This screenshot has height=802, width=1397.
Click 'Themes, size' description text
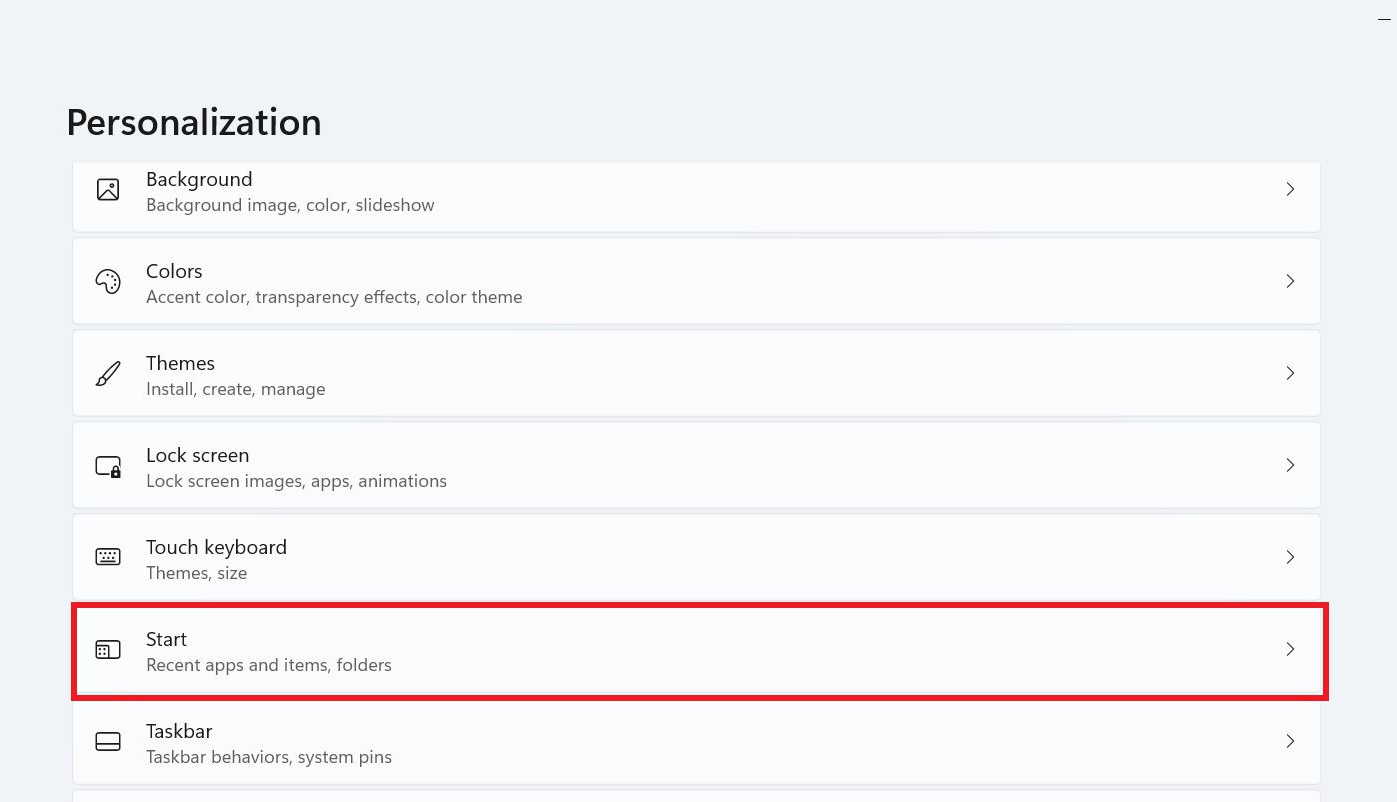pos(196,573)
